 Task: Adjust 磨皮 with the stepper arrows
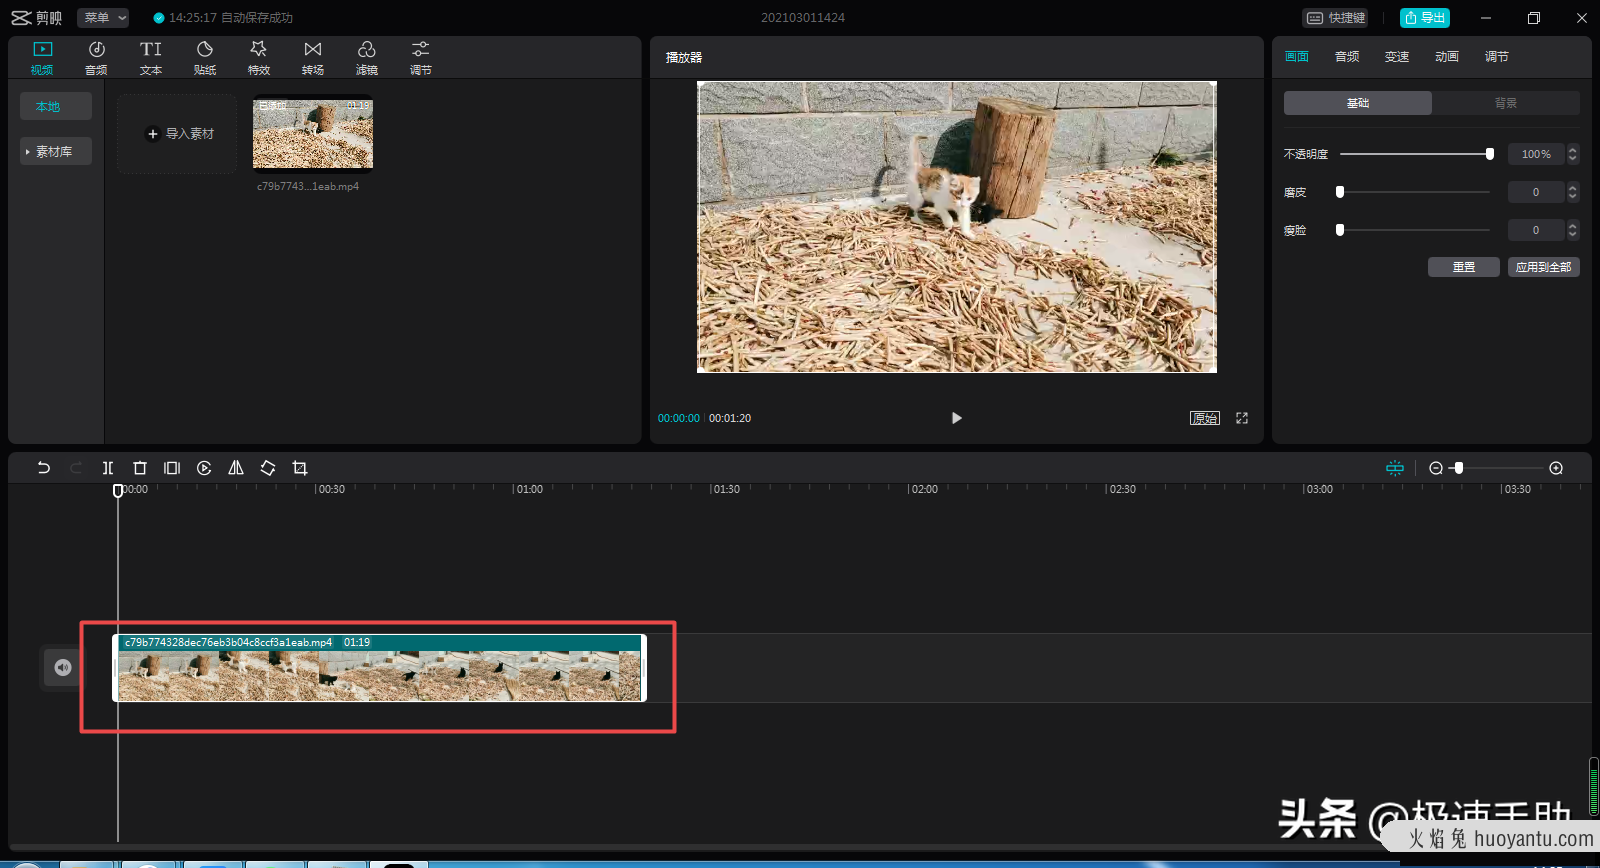[1573, 192]
